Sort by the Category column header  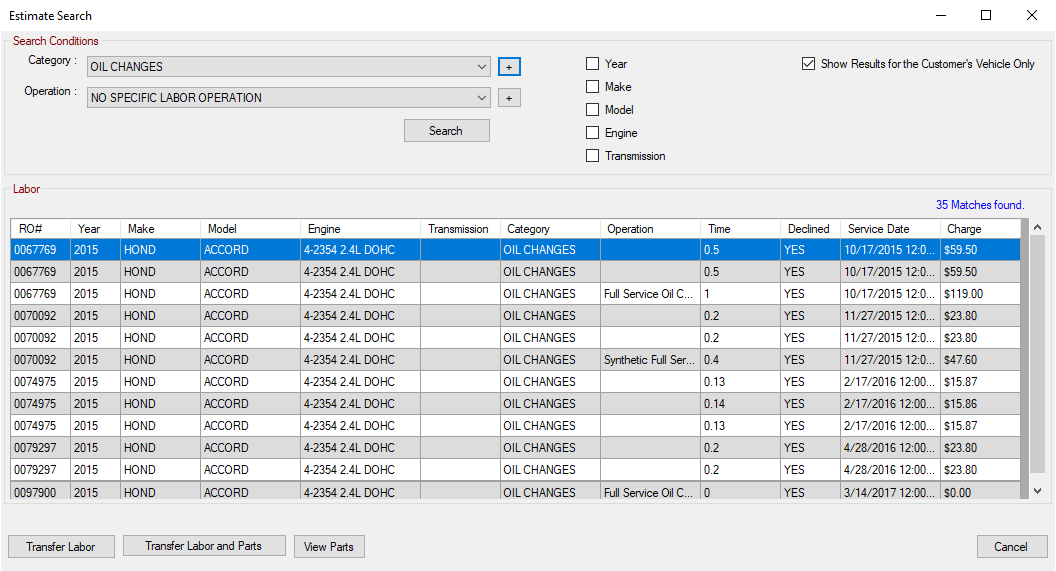pyautogui.click(x=550, y=229)
